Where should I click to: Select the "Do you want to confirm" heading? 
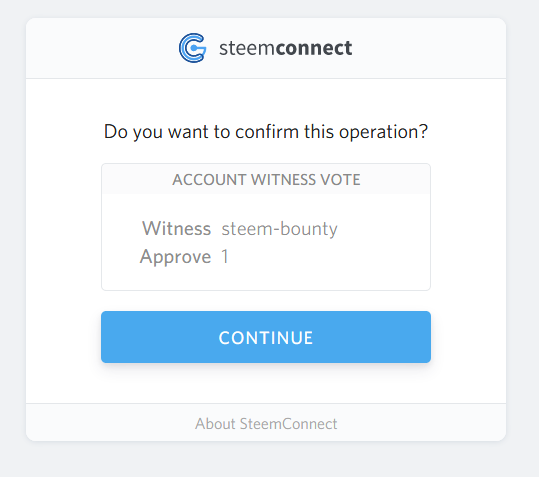pos(266,132)
